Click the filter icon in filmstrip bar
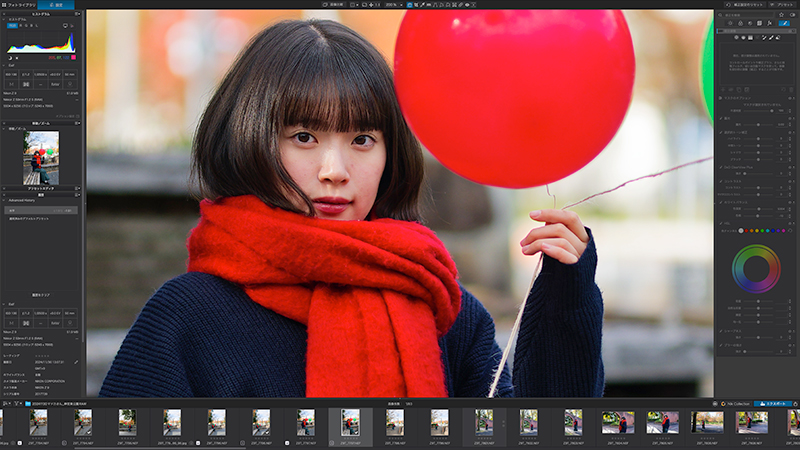800x450 pixels. pyautogui.click(x=16, y=404)
